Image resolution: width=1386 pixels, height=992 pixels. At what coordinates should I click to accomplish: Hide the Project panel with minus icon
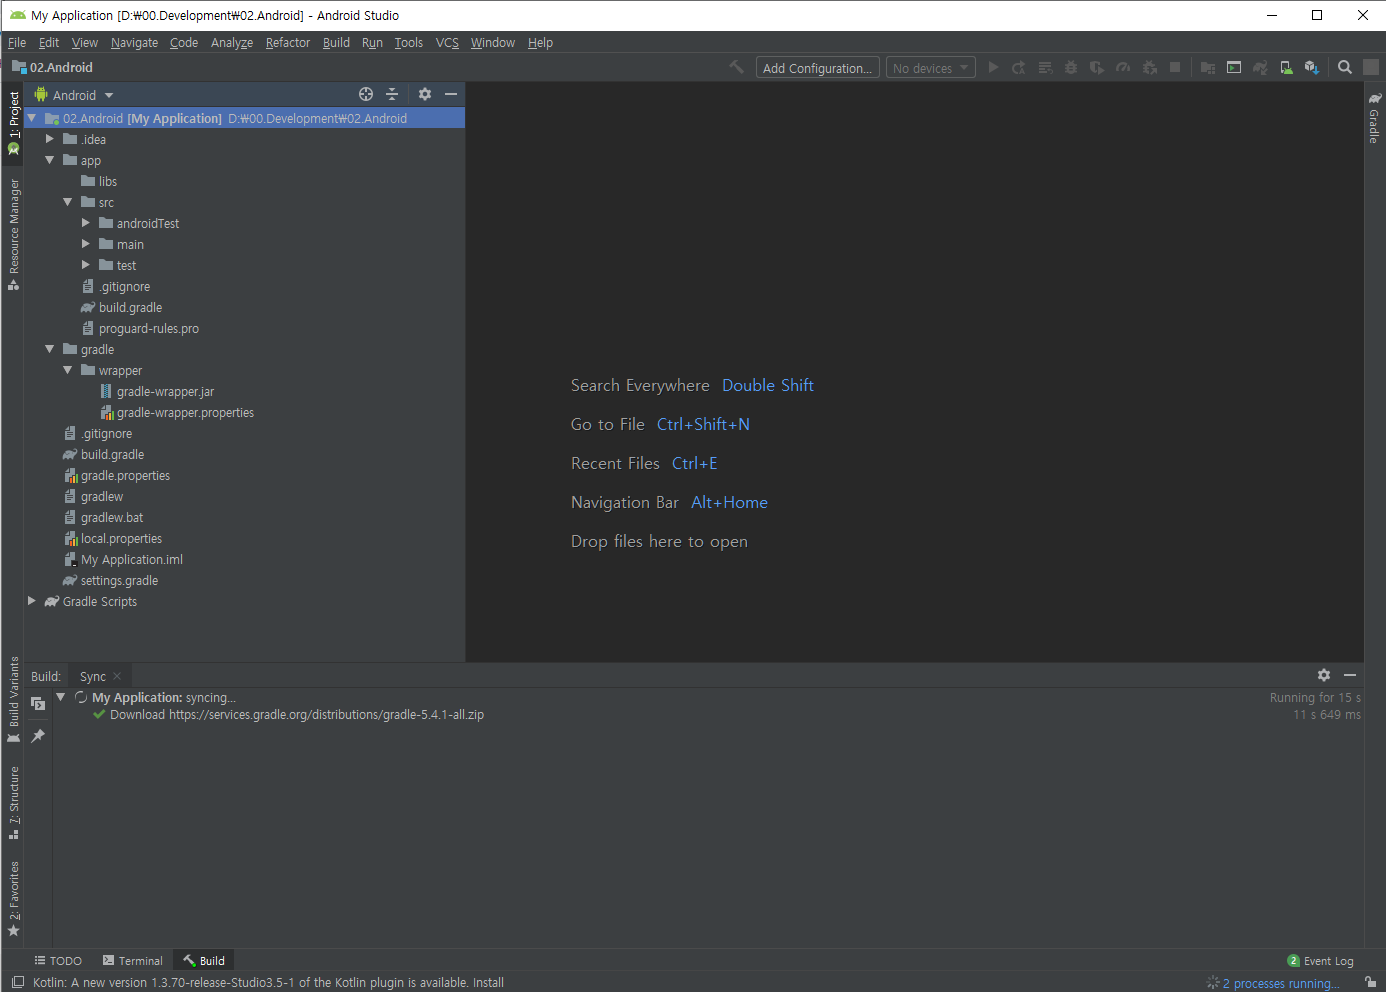pyautogui.click(x=451, y=94)
